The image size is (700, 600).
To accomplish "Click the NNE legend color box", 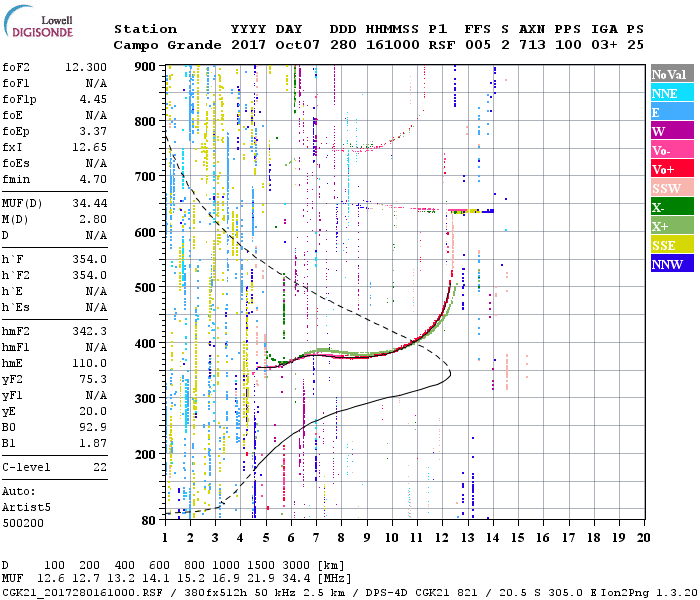I will point(670,93).
